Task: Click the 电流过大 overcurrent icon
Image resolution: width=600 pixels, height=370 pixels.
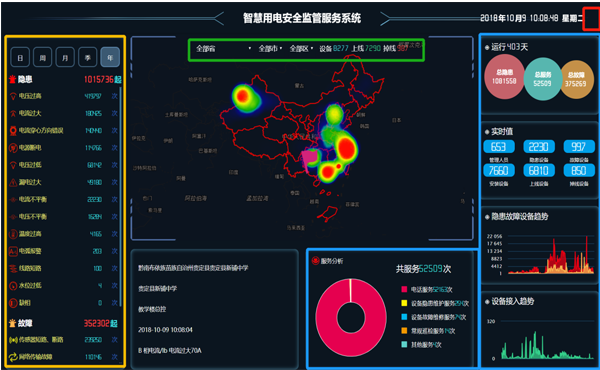Action: coord(13,113)
